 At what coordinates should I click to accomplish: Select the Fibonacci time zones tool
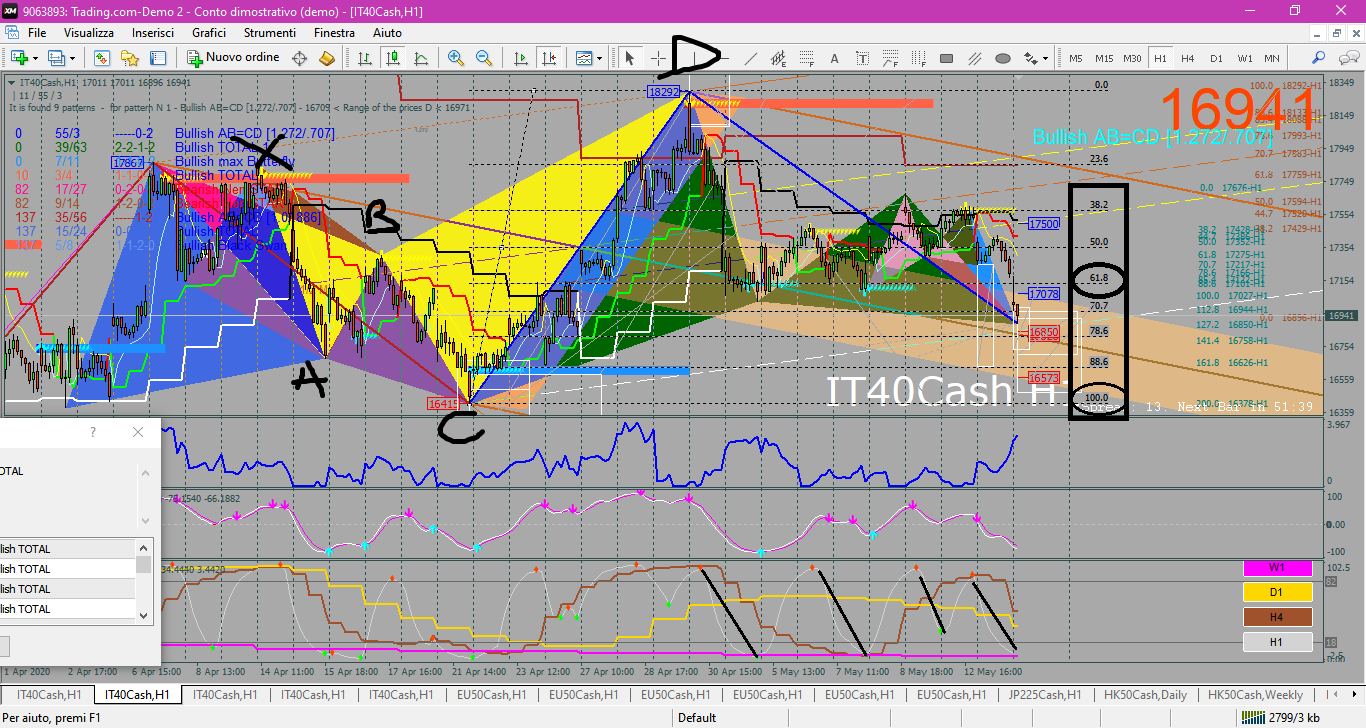point(919,58)
